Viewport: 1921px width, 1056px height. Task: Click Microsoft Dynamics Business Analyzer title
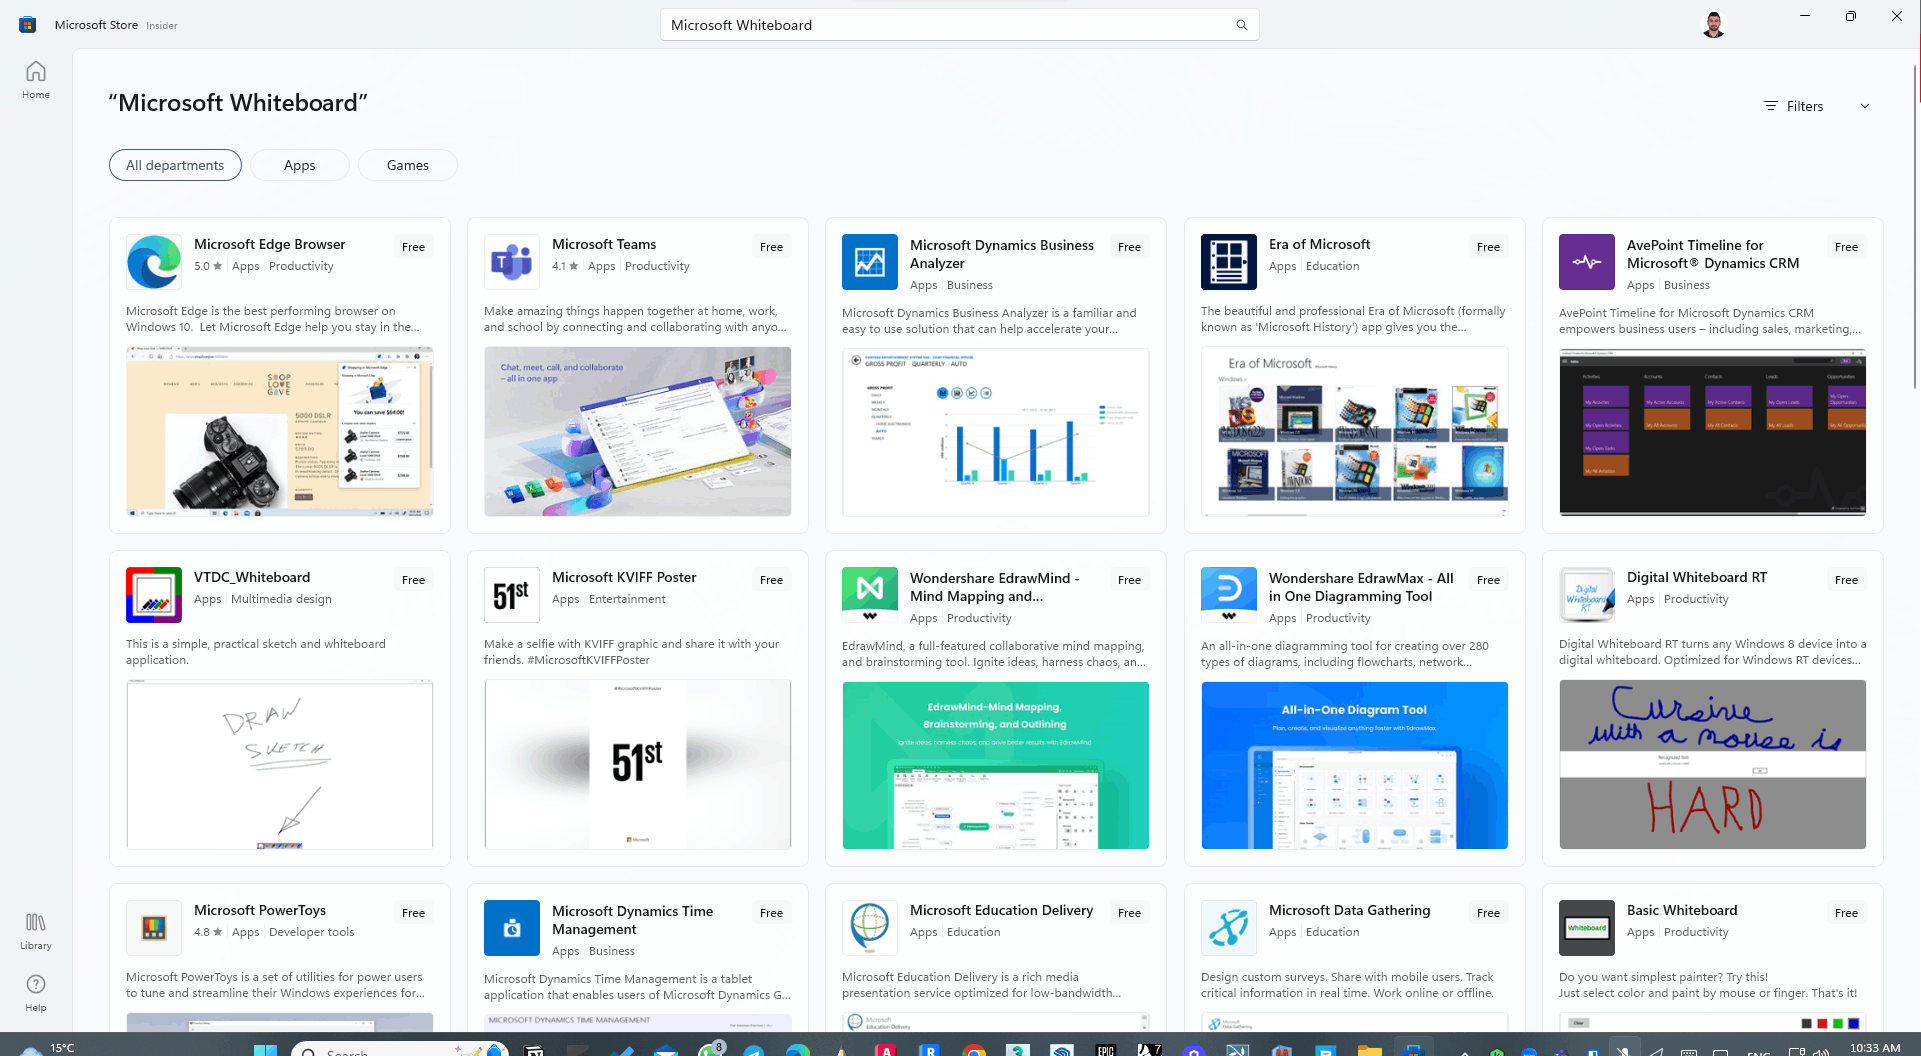click(x=1002, y=254)
